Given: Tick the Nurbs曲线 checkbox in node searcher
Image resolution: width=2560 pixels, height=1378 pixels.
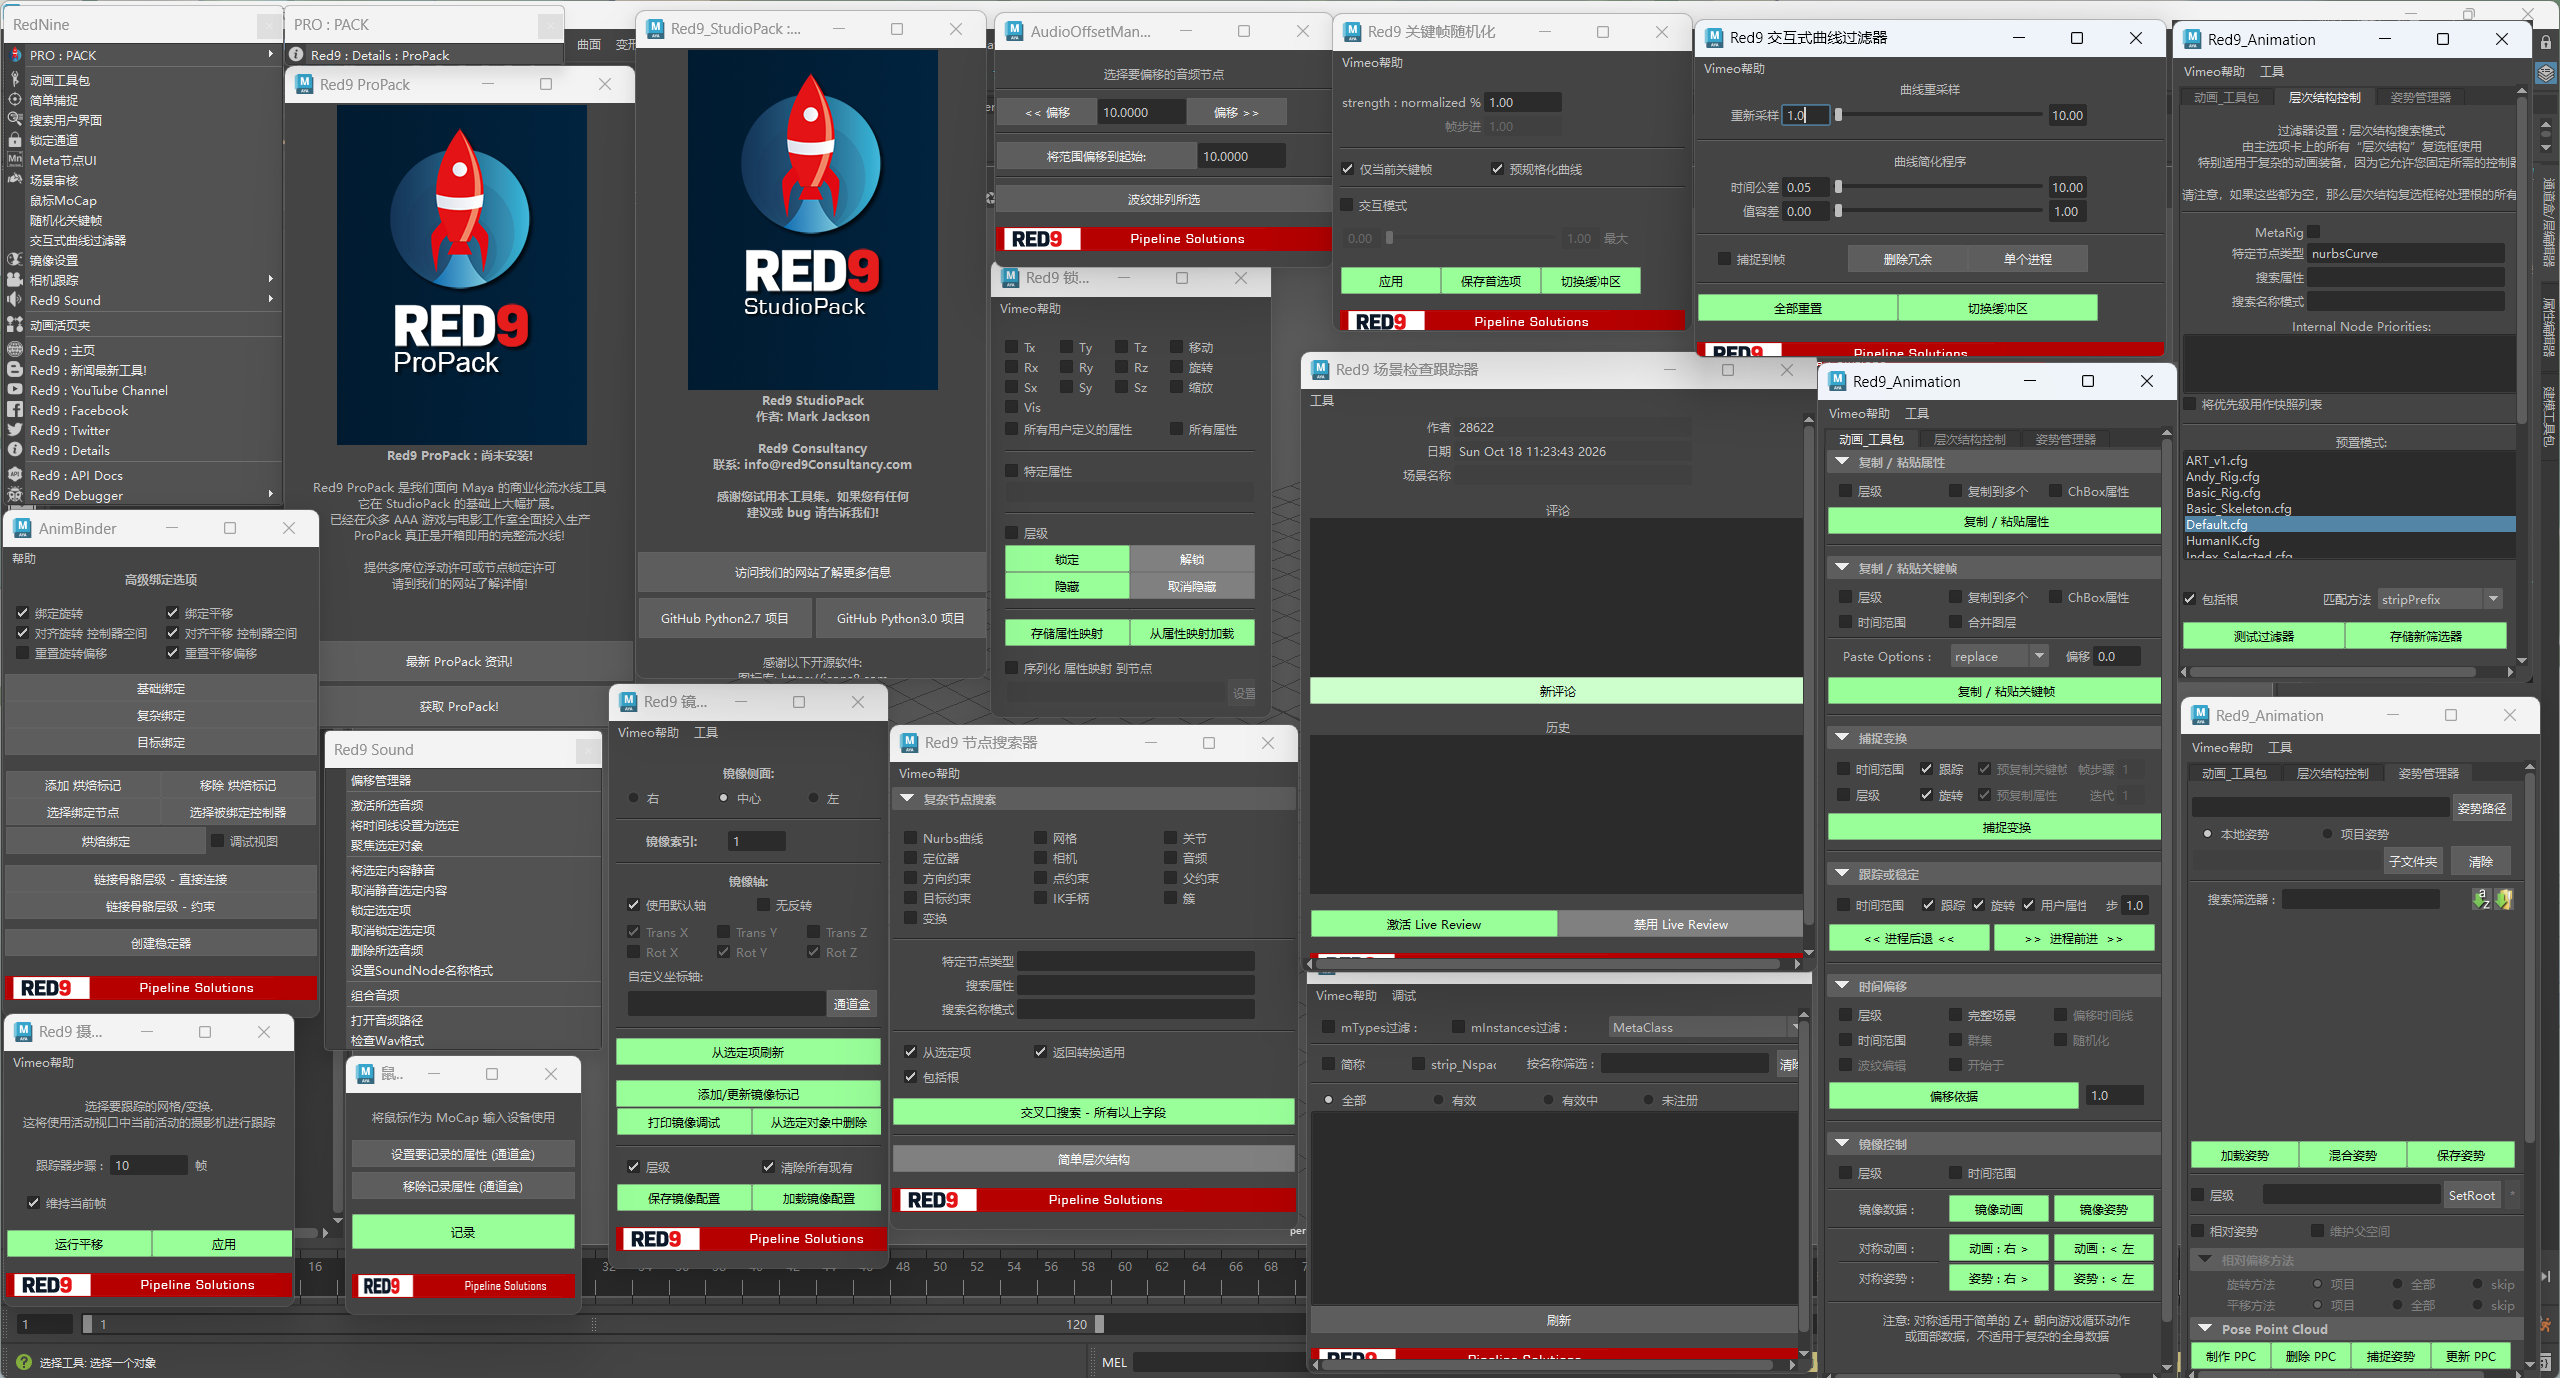Looking at the screenshot, I should 911,838.
